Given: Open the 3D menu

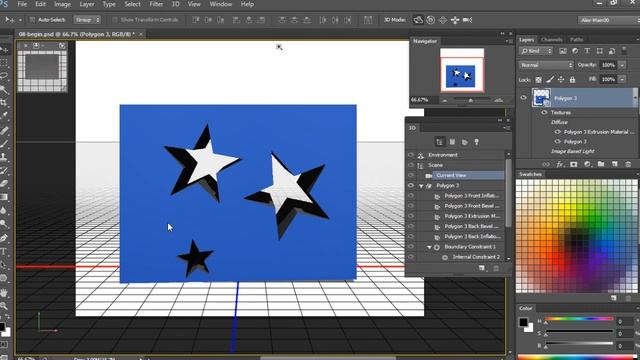Looking at the screenshot, I should click(176, 4).
